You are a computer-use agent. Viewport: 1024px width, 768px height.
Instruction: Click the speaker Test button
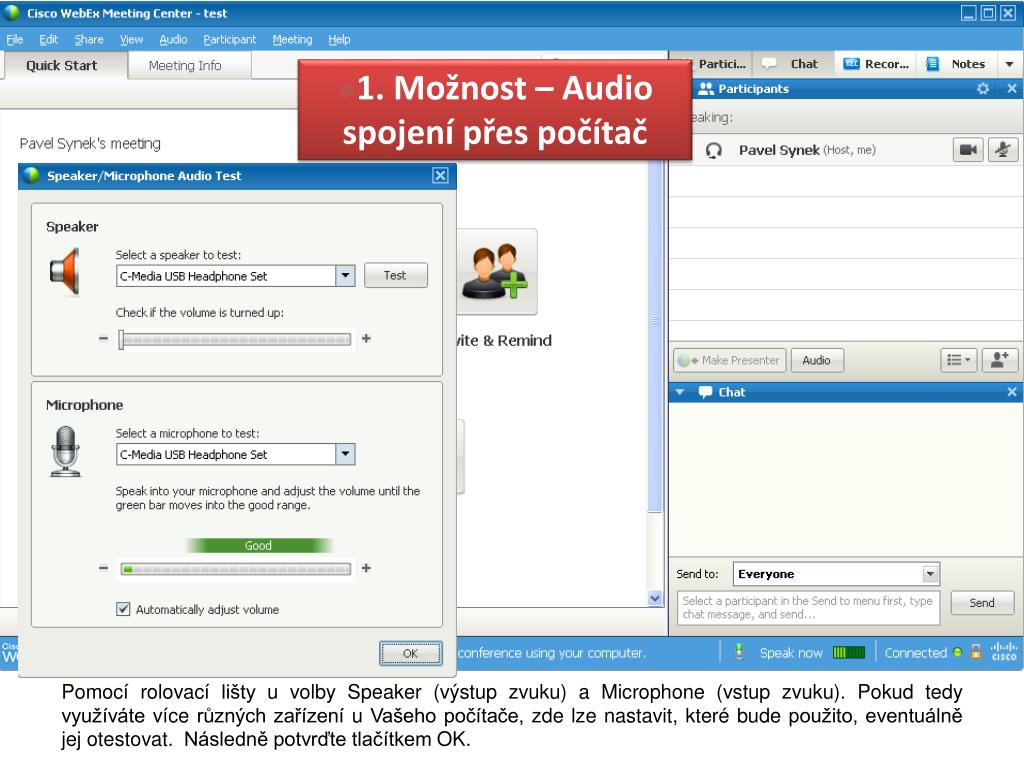coord(395,275)
